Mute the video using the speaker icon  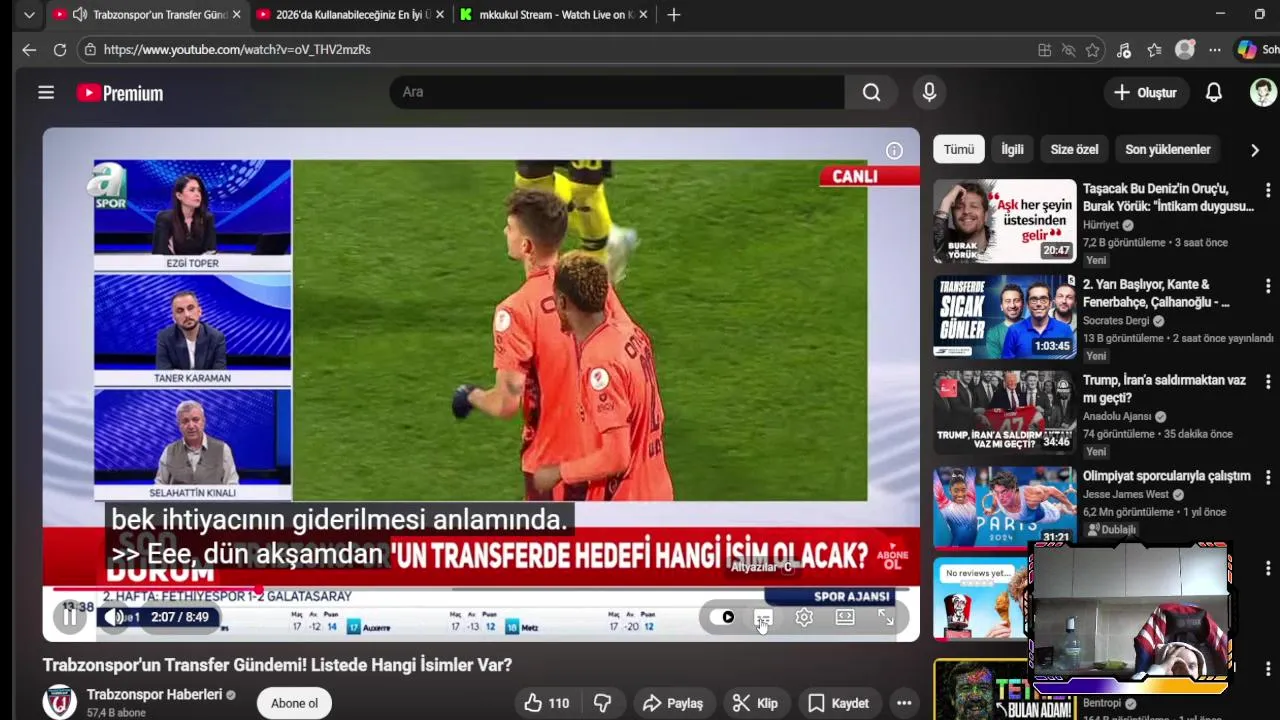(116, 617)
